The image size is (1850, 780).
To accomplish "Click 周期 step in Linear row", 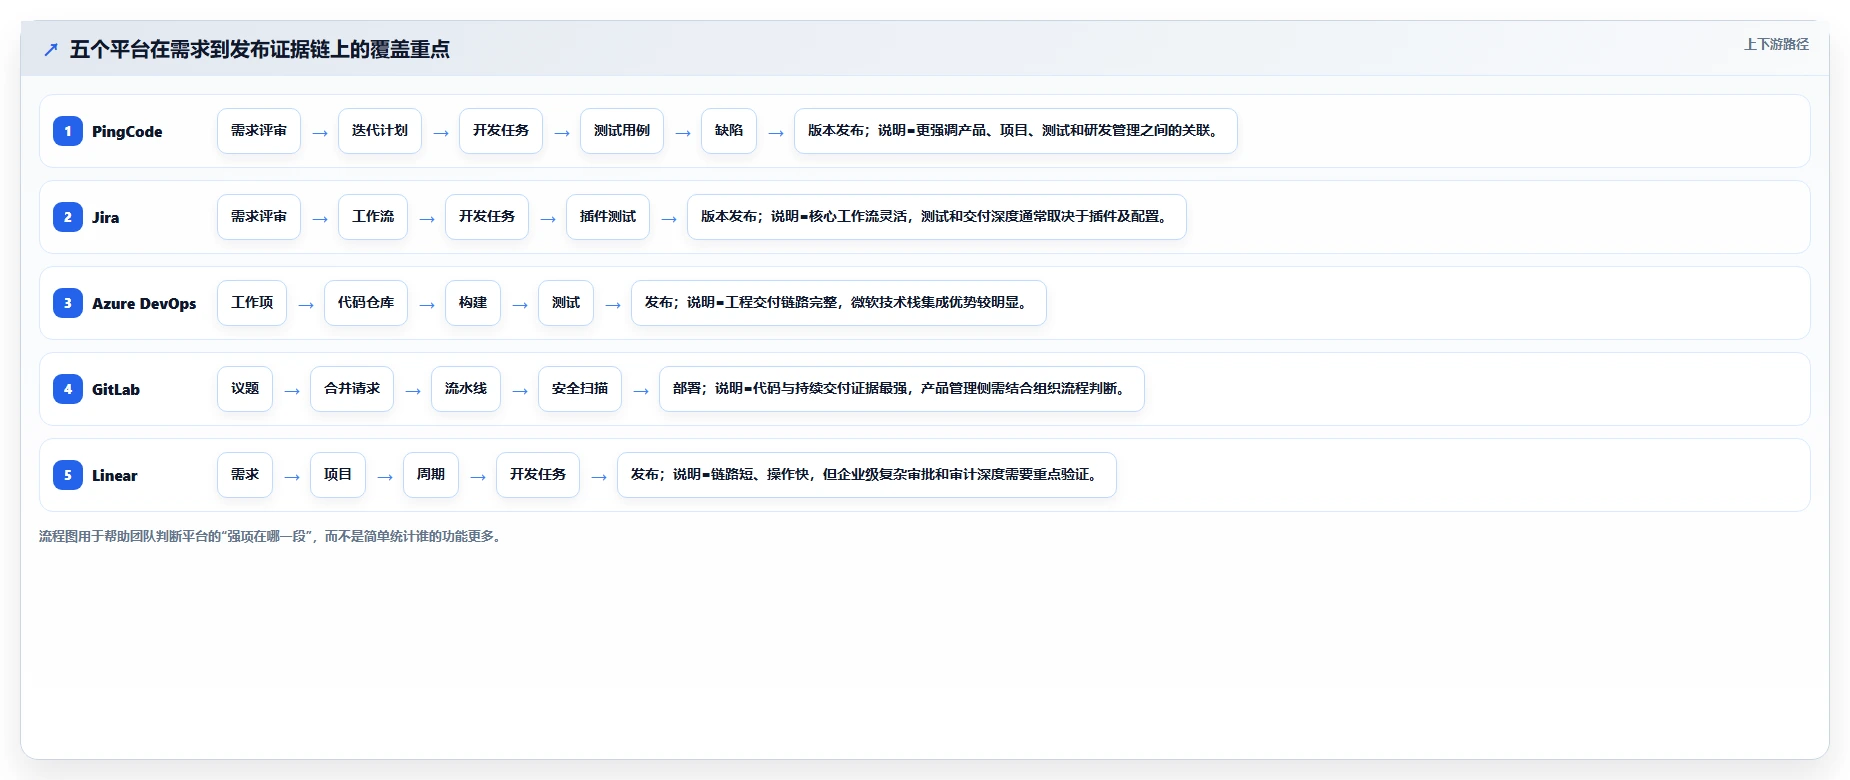I will (x=431, y=475).
